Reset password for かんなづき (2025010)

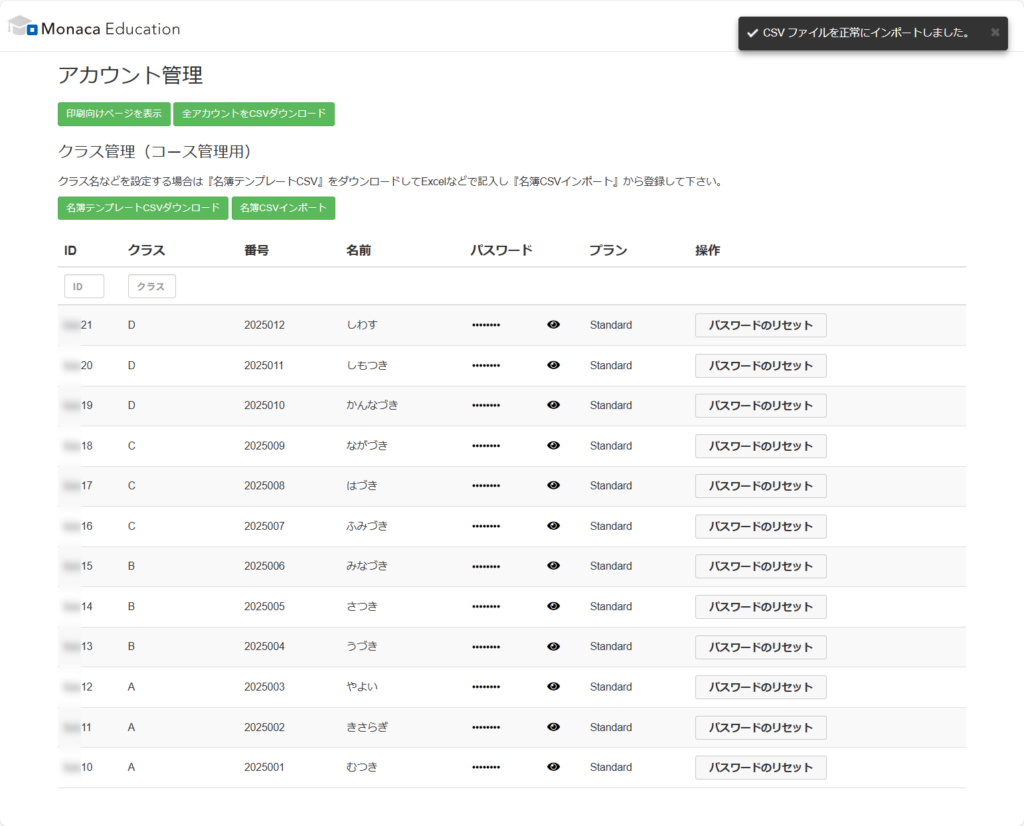[761, 405]
